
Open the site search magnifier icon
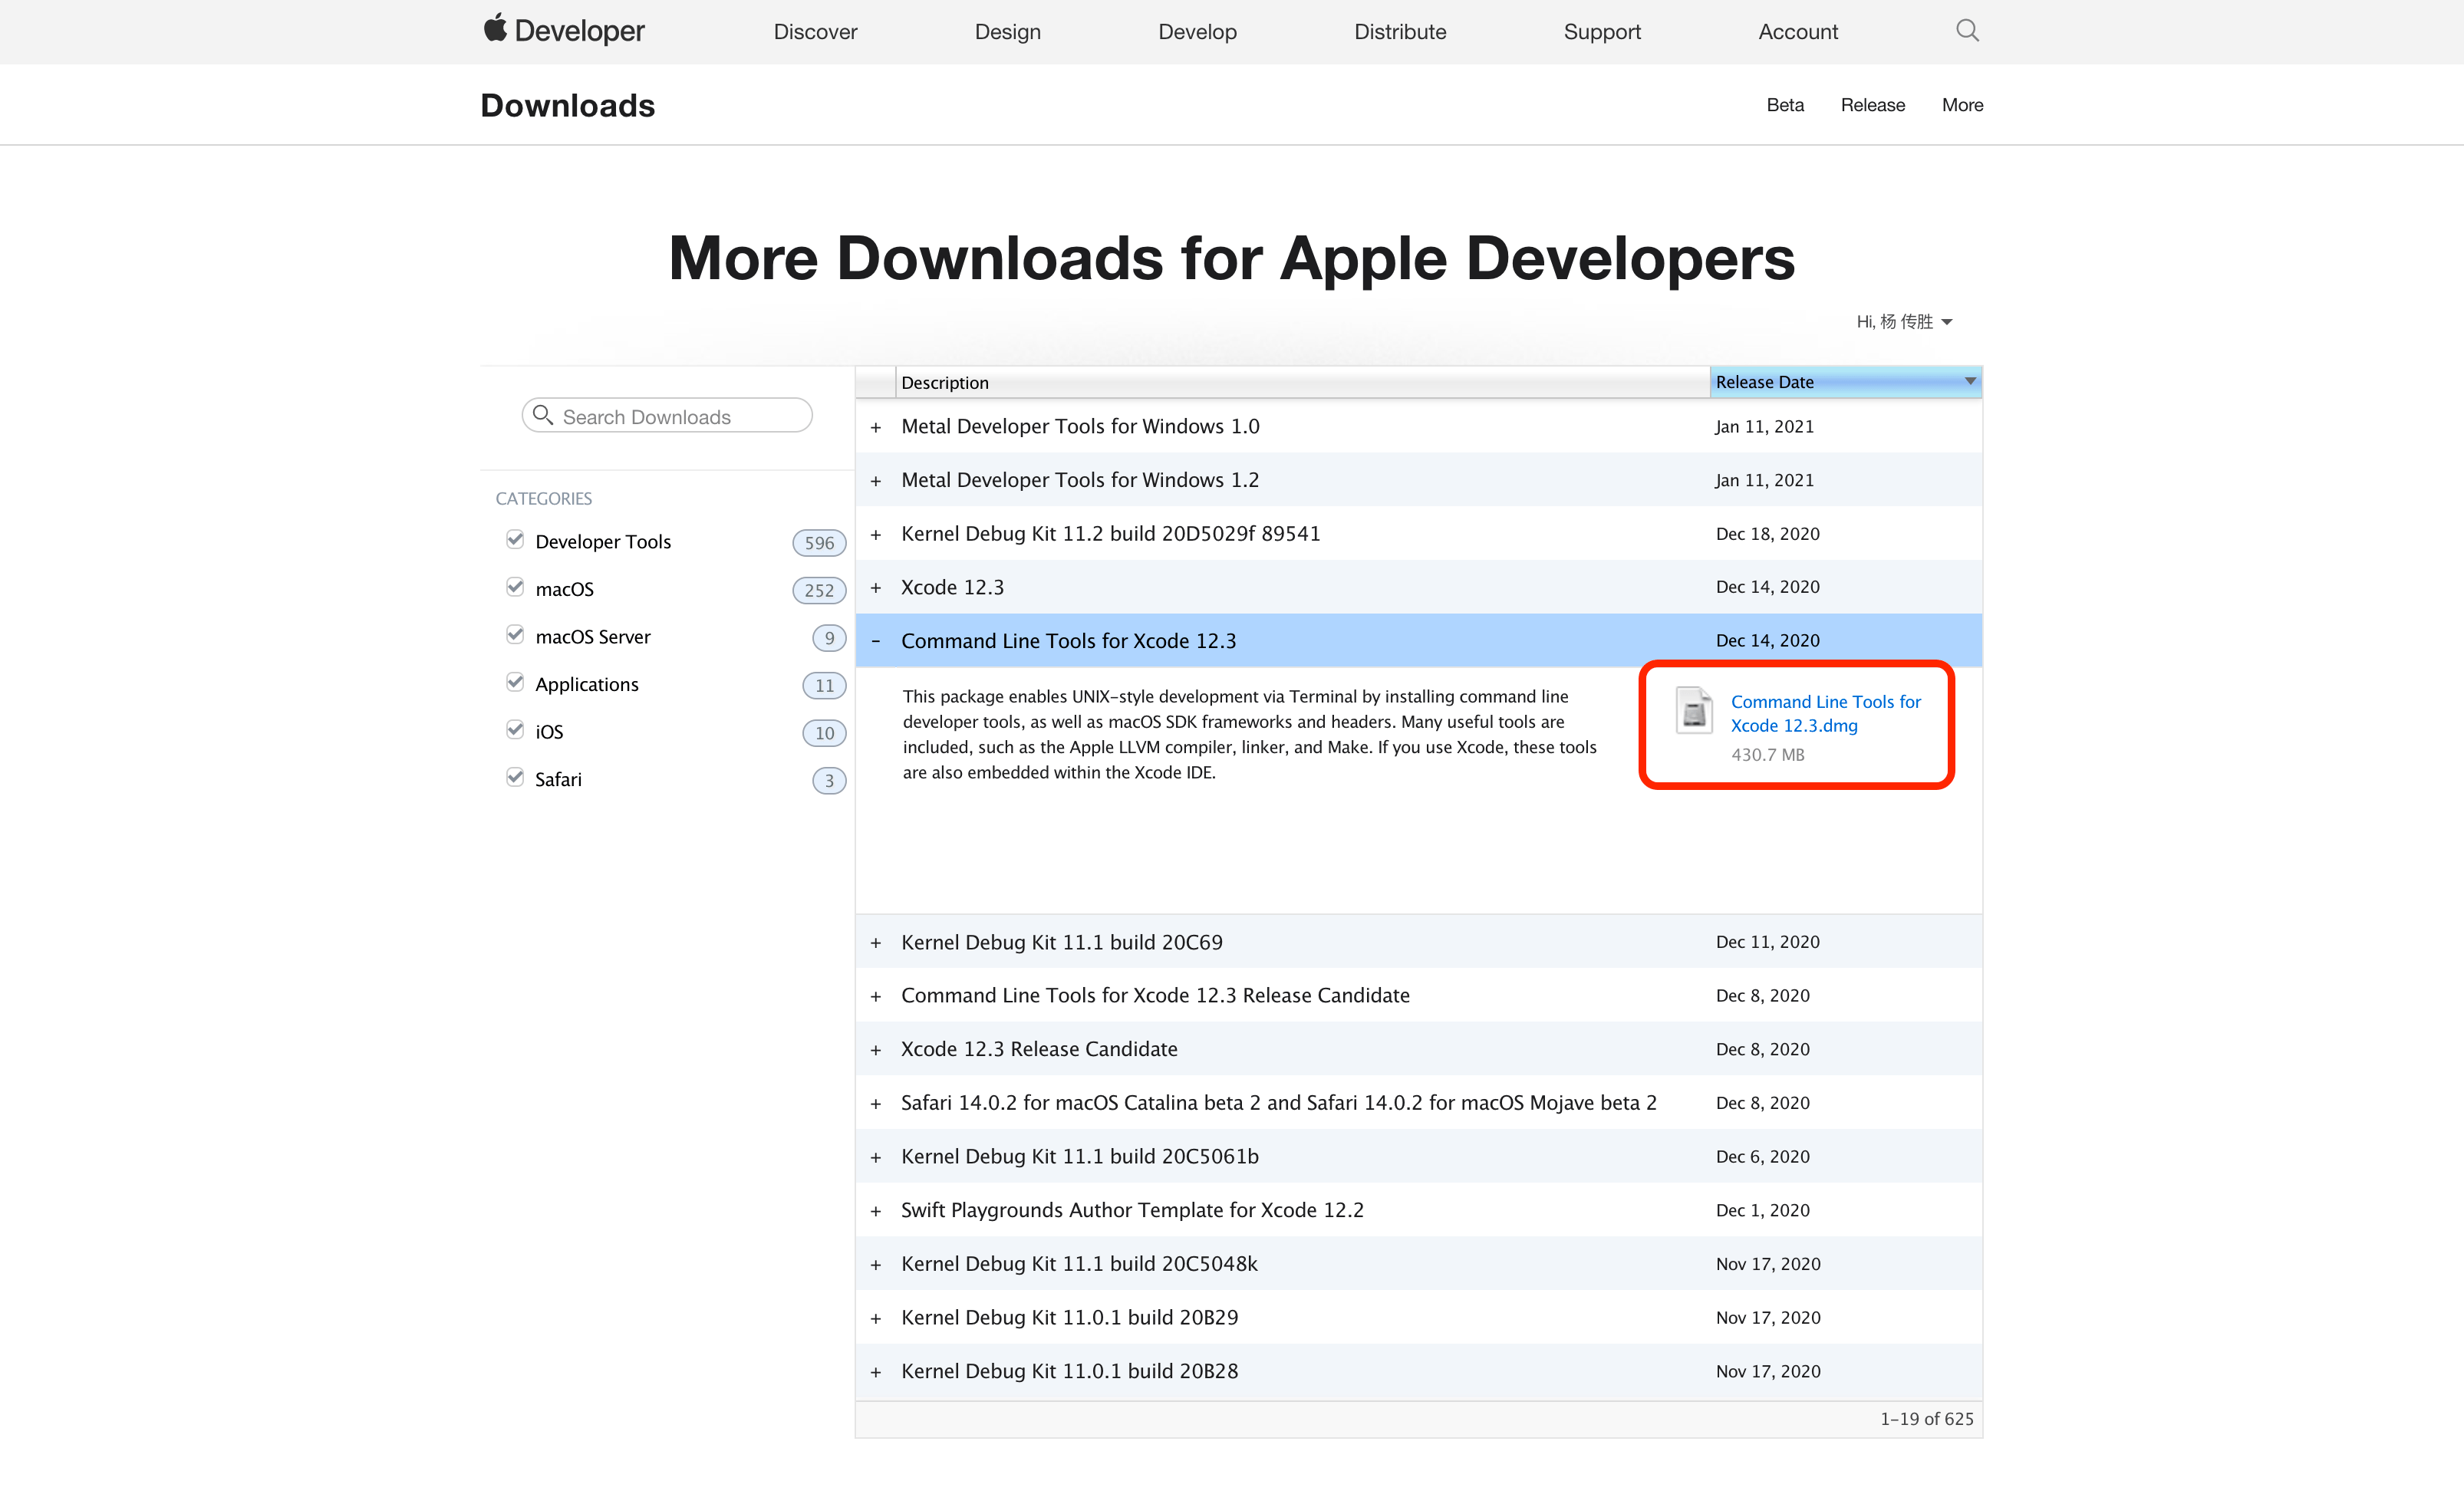[1966, 31]
